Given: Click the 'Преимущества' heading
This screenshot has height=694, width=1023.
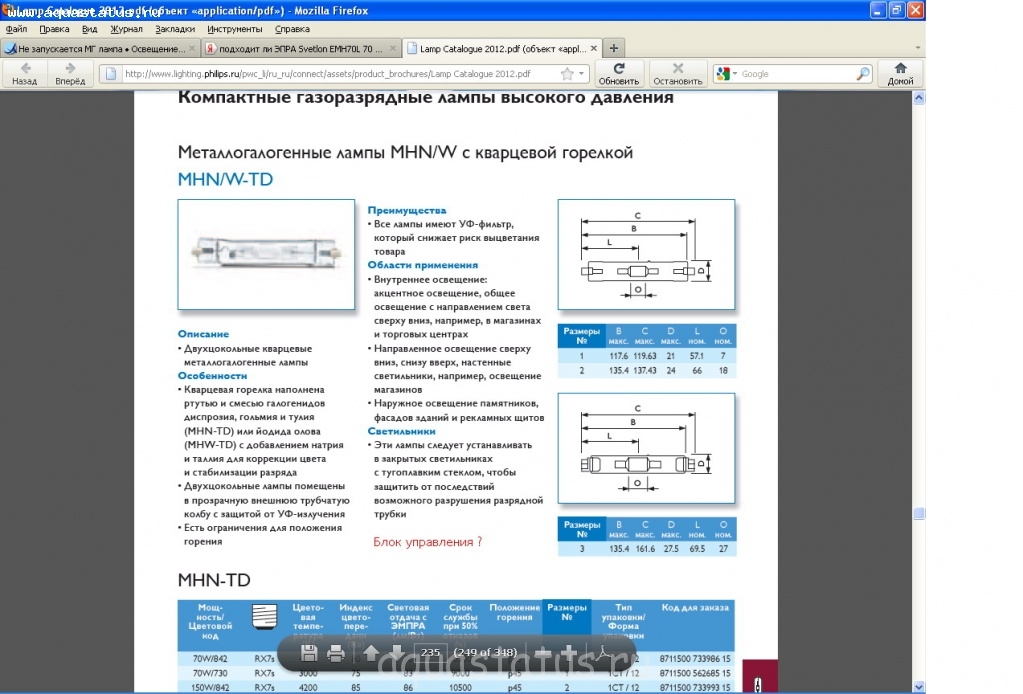Looking at the screenshot, I should tap(406, 210).
